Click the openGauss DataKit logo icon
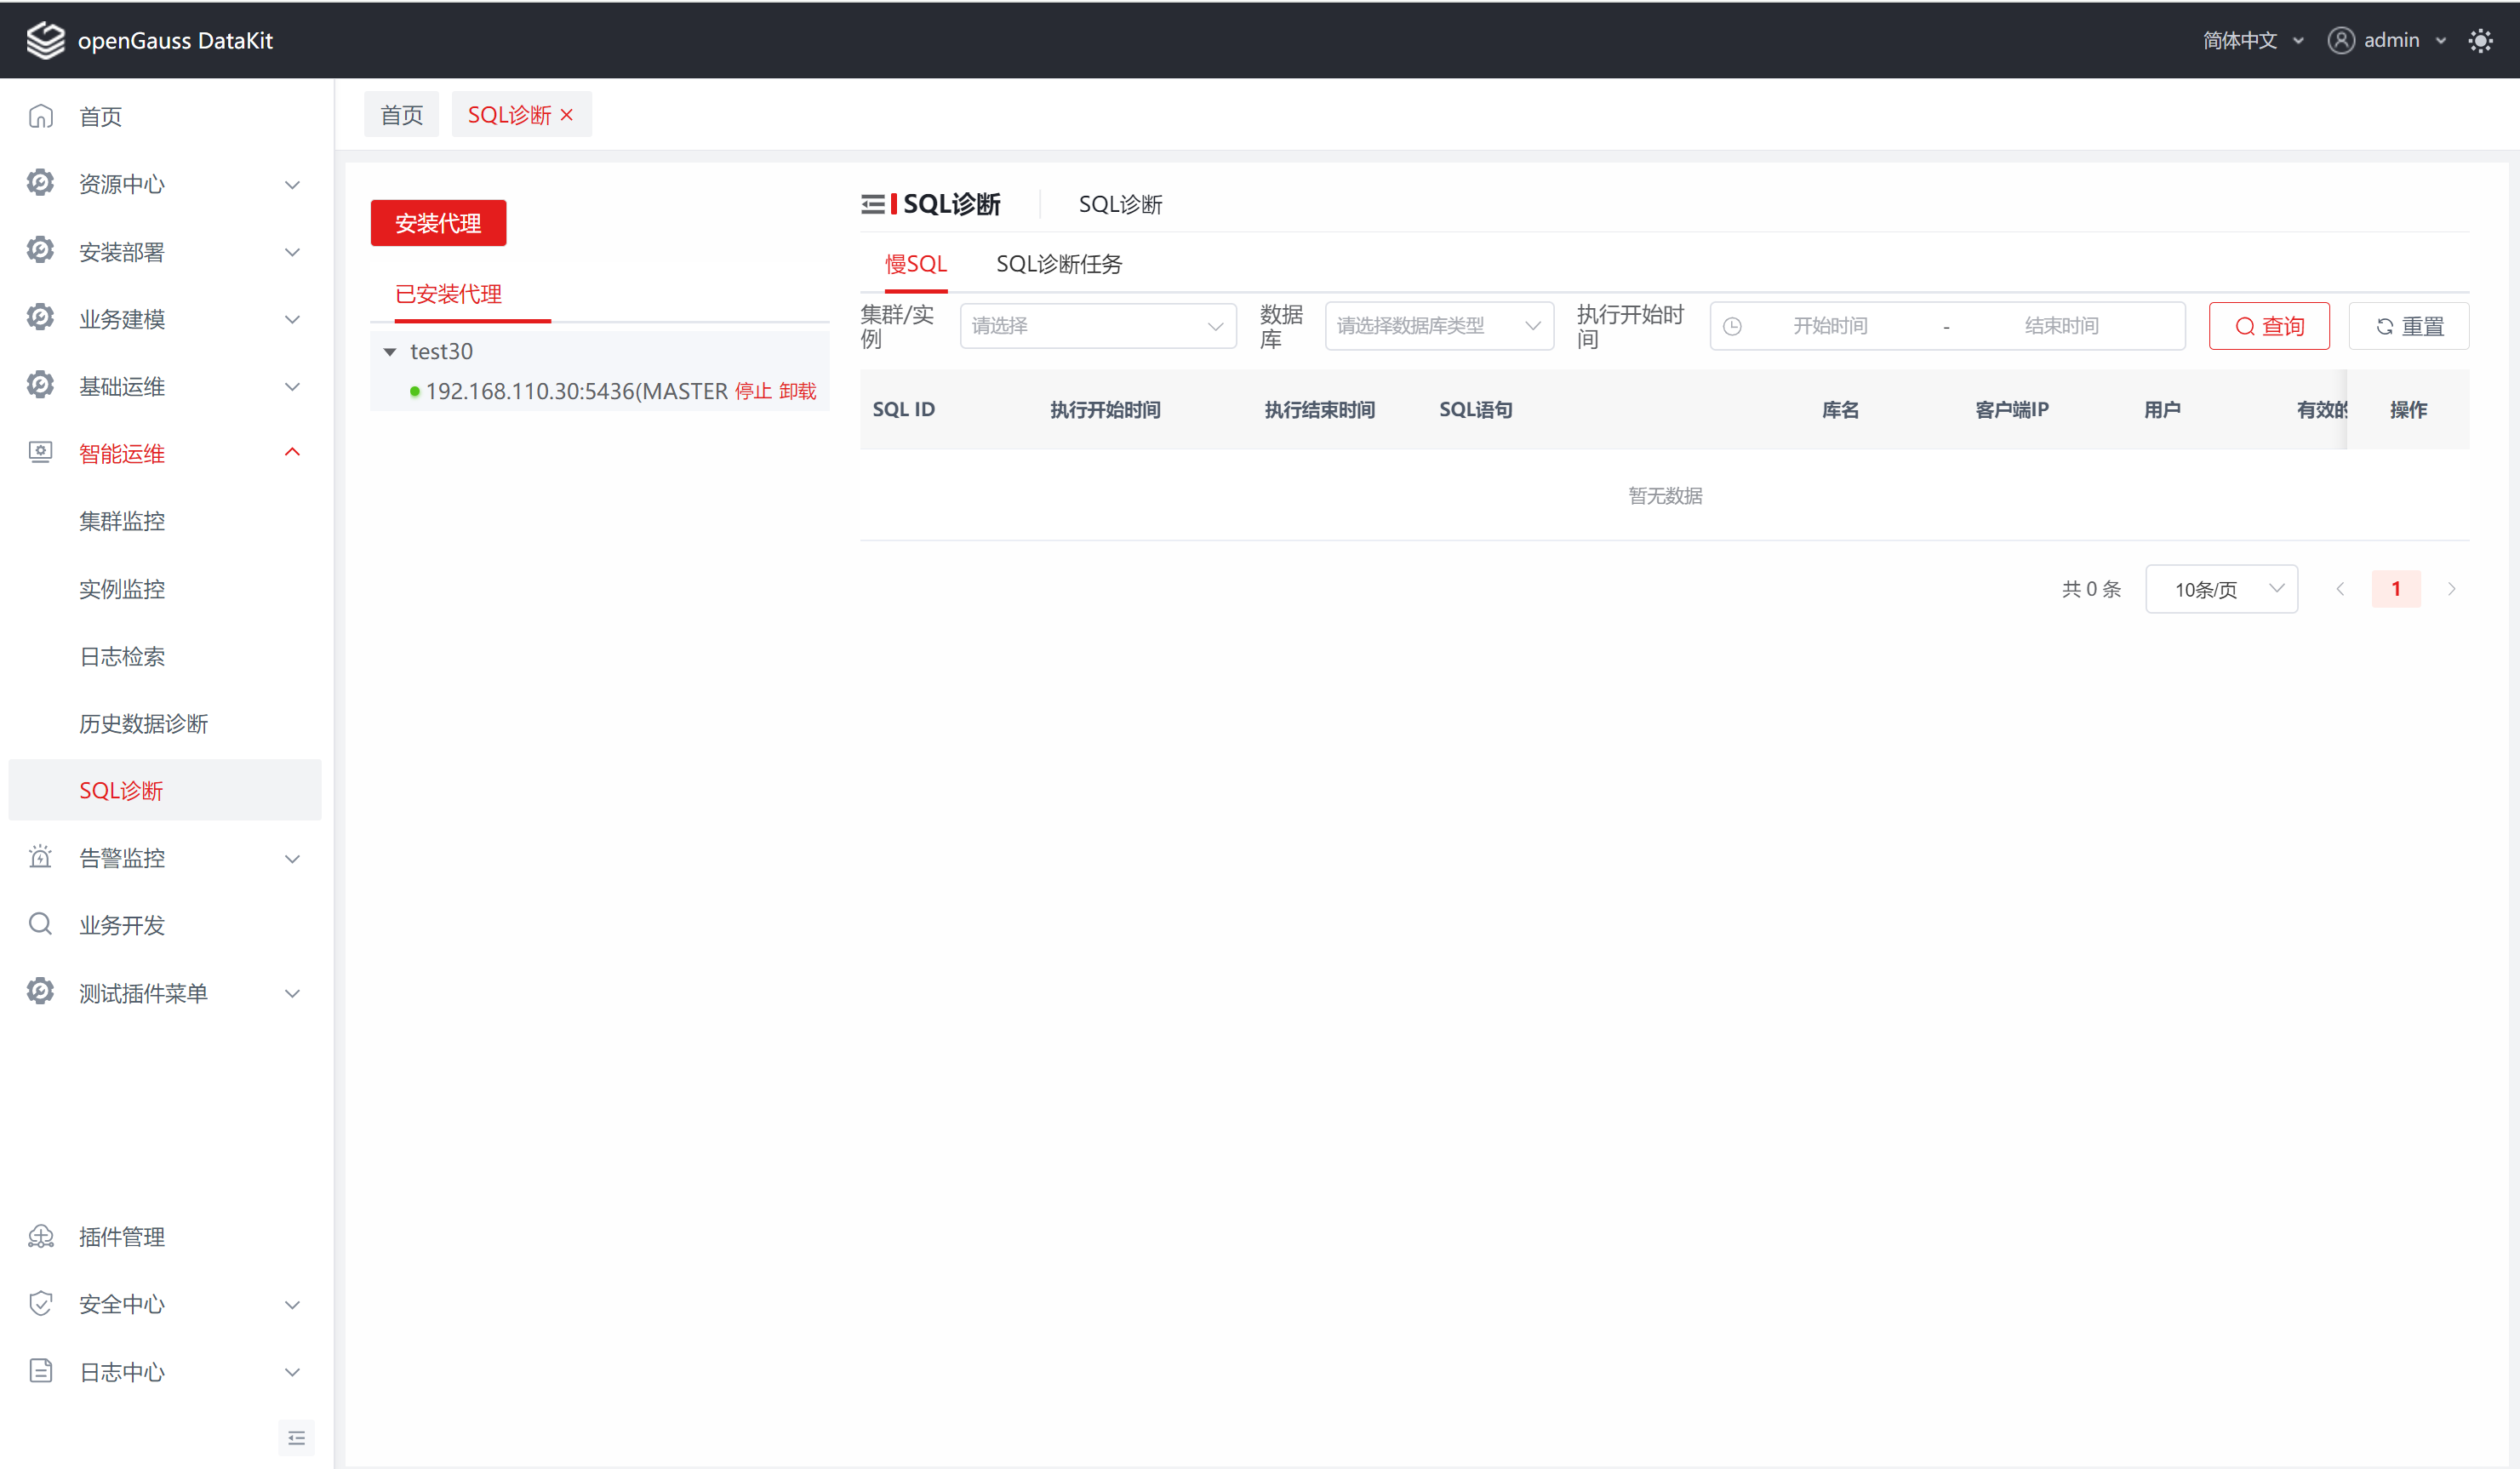 click(x=45, y=41)
